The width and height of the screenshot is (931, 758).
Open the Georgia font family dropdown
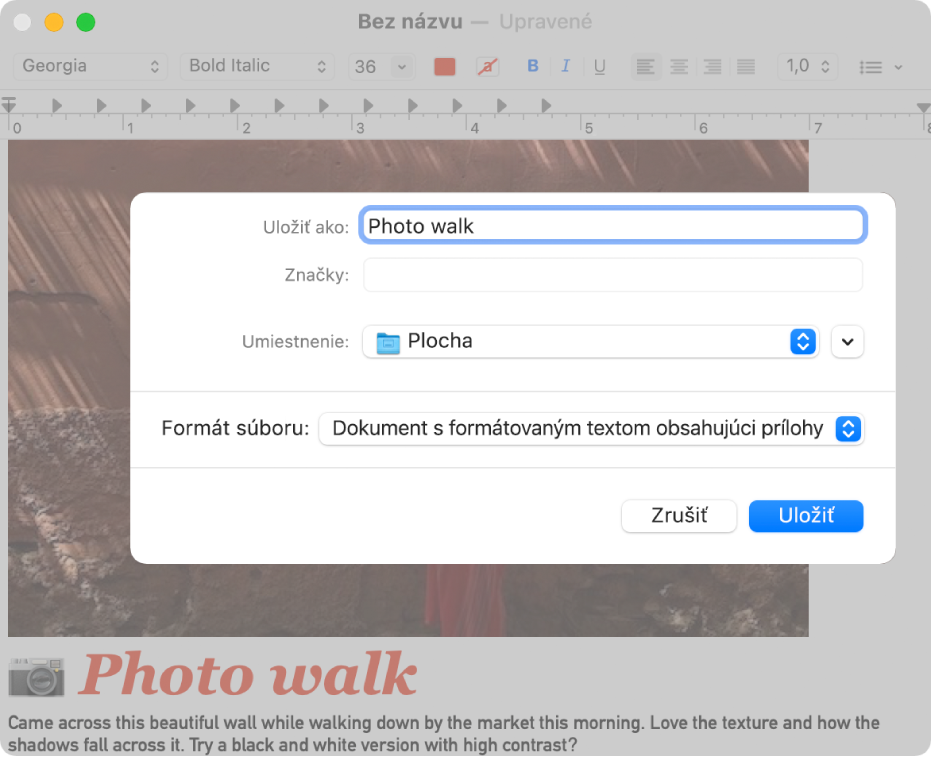[x=90, y=66]
